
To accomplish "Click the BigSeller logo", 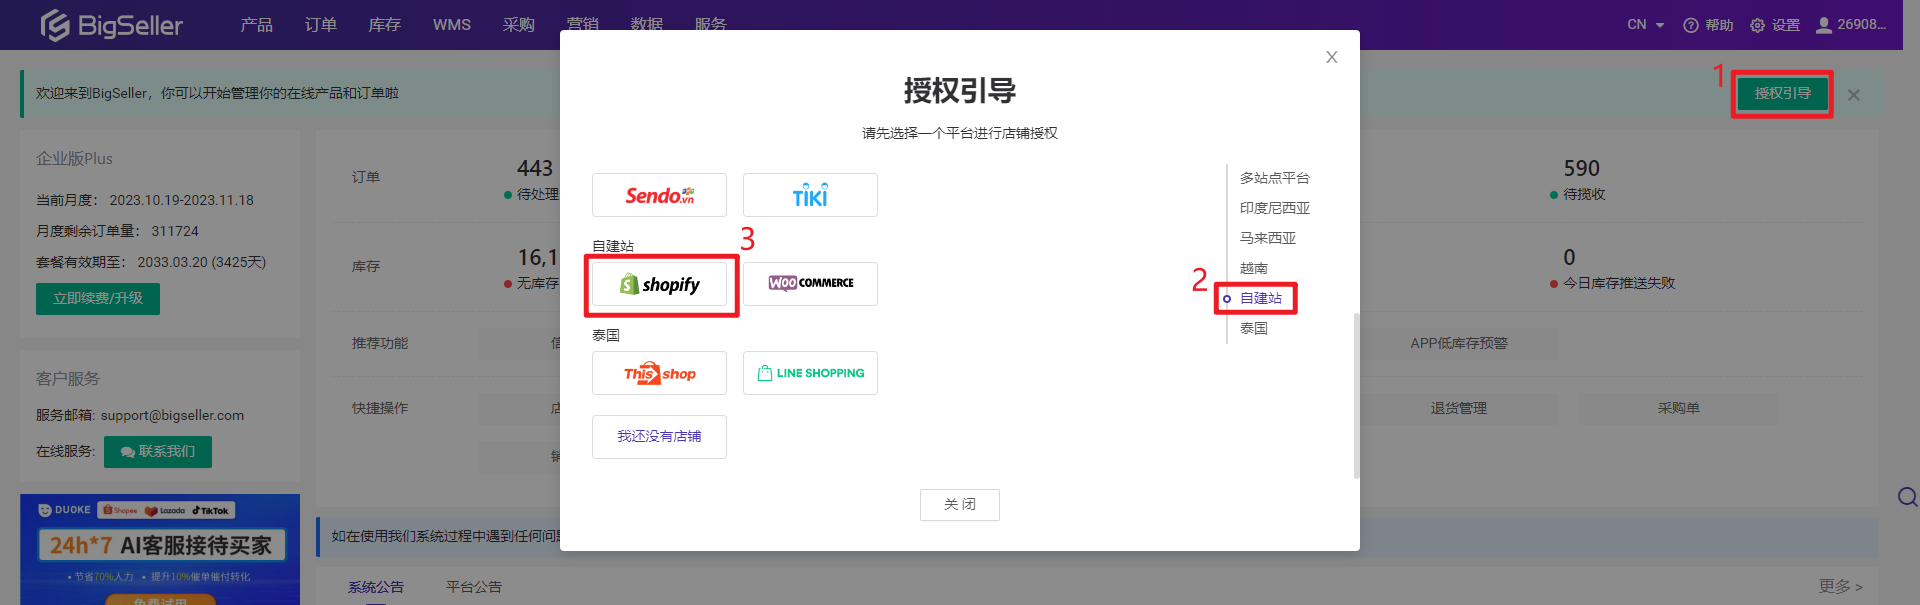I will point(111,25).
